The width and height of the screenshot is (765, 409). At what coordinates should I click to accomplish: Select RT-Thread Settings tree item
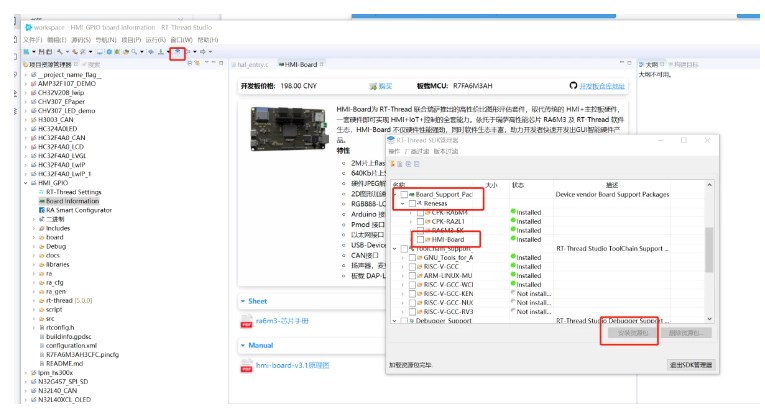coord(74,192)
